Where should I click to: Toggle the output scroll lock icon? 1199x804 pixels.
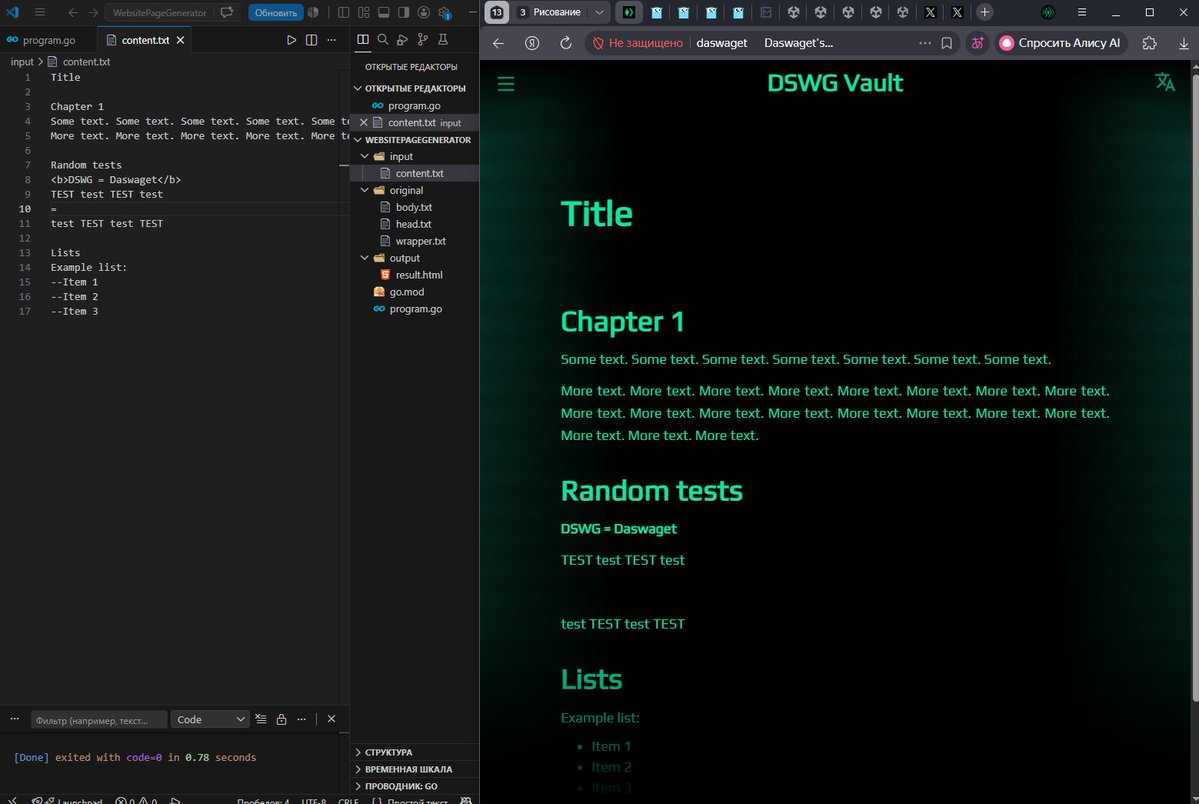point(281,719)
